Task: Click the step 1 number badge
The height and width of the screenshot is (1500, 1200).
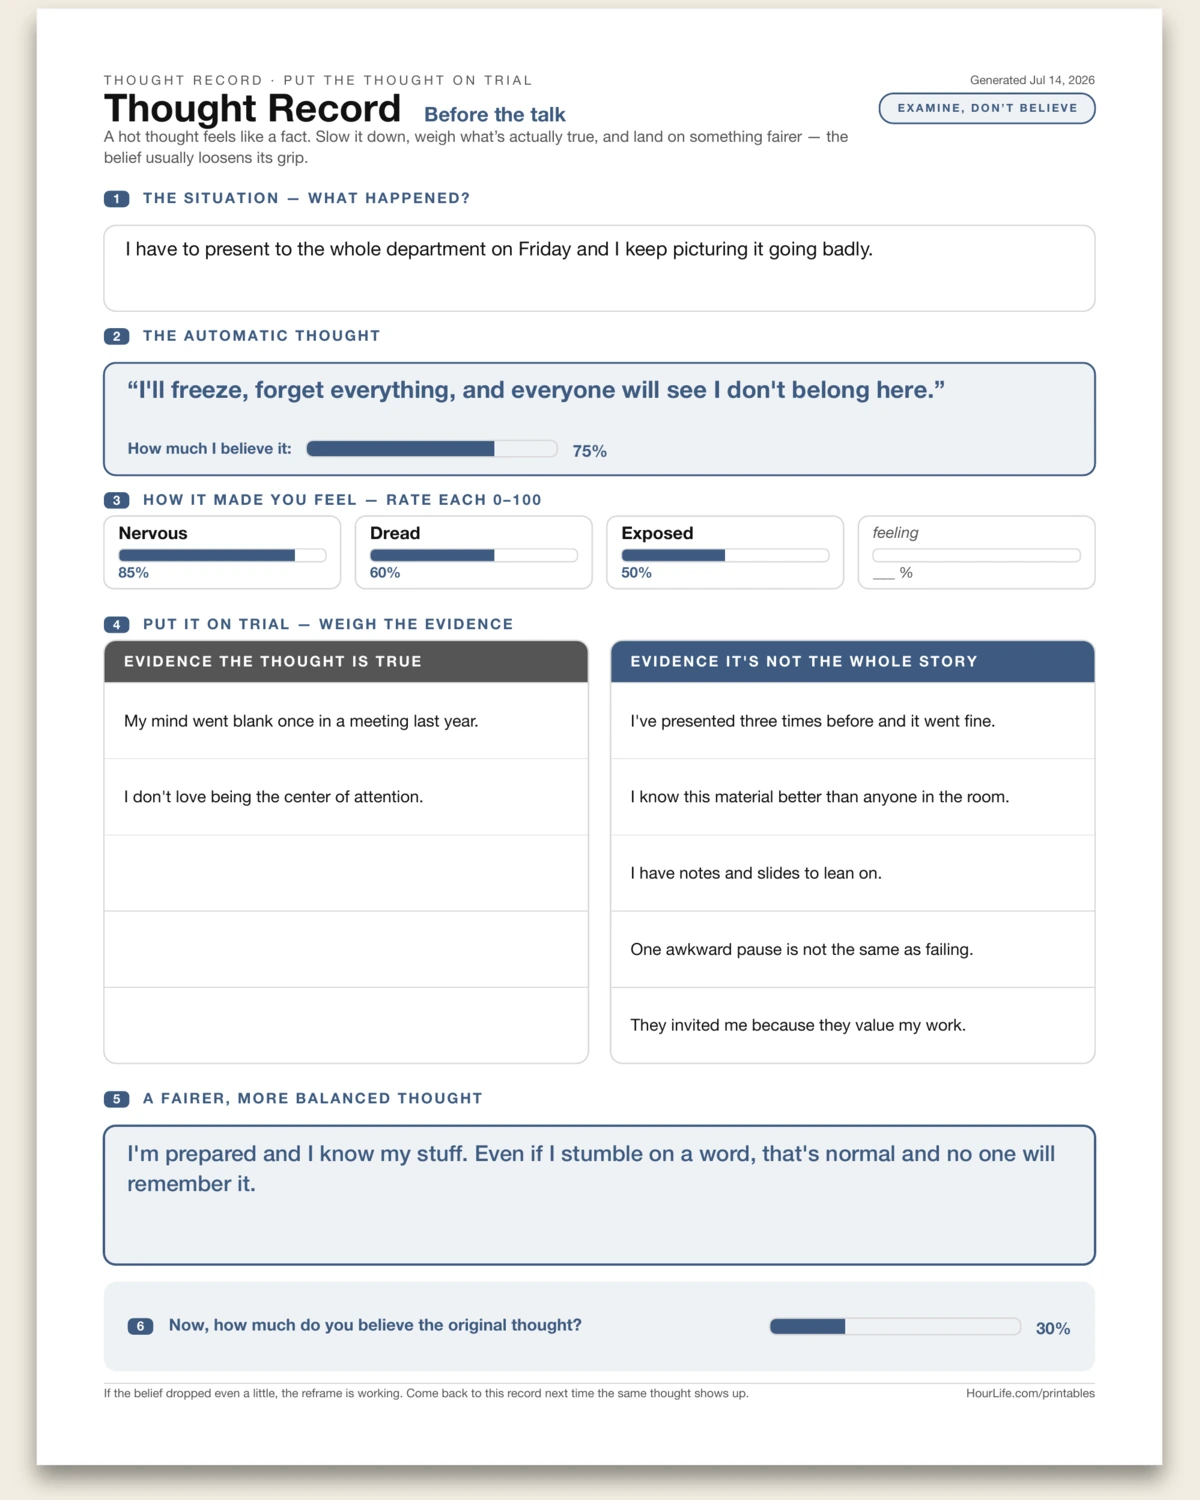Action: pyautogui.click(x=116, y=199)
